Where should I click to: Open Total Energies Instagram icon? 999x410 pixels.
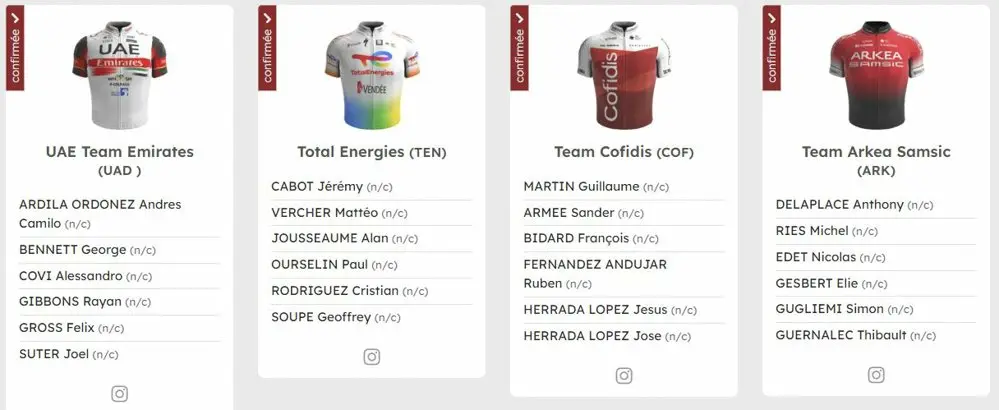(371, 357)
